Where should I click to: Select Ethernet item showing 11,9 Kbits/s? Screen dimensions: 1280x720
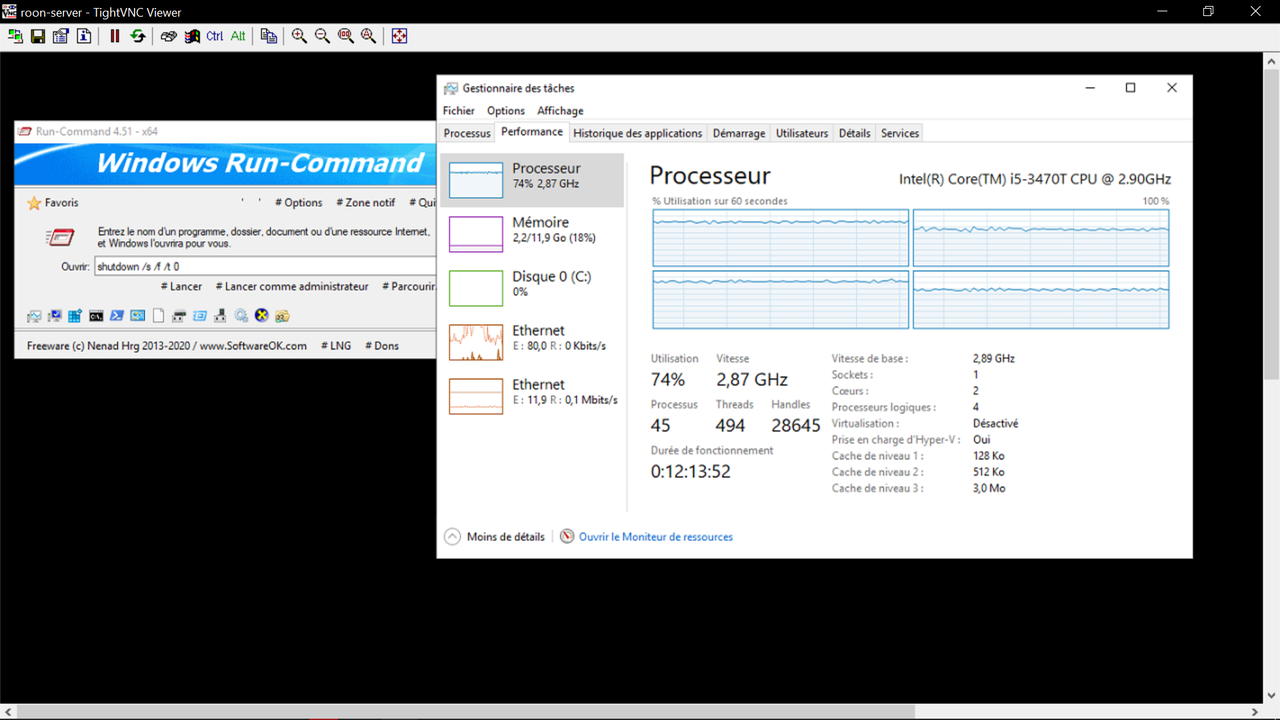pyautogui.click(x=532, y=396)
